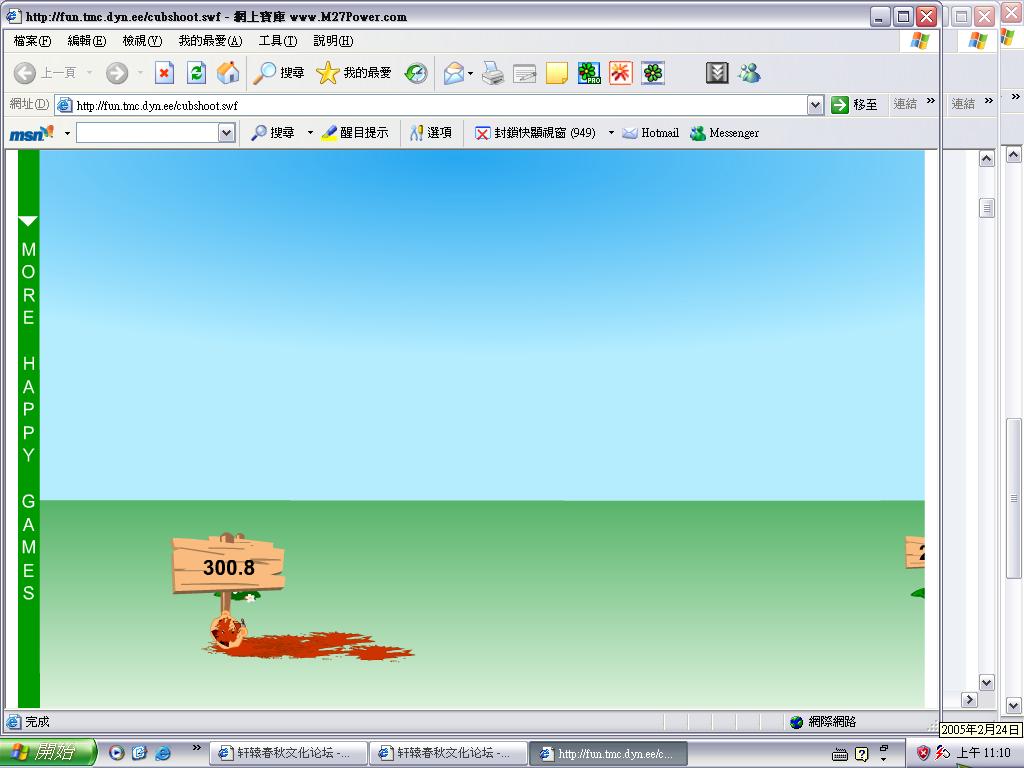1024x768 pixels.
Task: Go to Home page icon
Action: click(x=228, y=72)
